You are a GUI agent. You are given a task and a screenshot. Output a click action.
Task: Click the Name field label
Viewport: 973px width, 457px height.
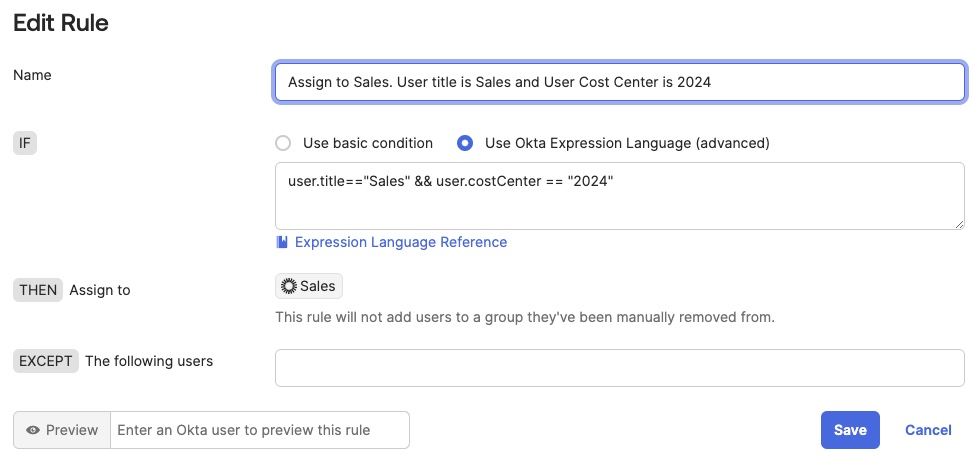32,75
